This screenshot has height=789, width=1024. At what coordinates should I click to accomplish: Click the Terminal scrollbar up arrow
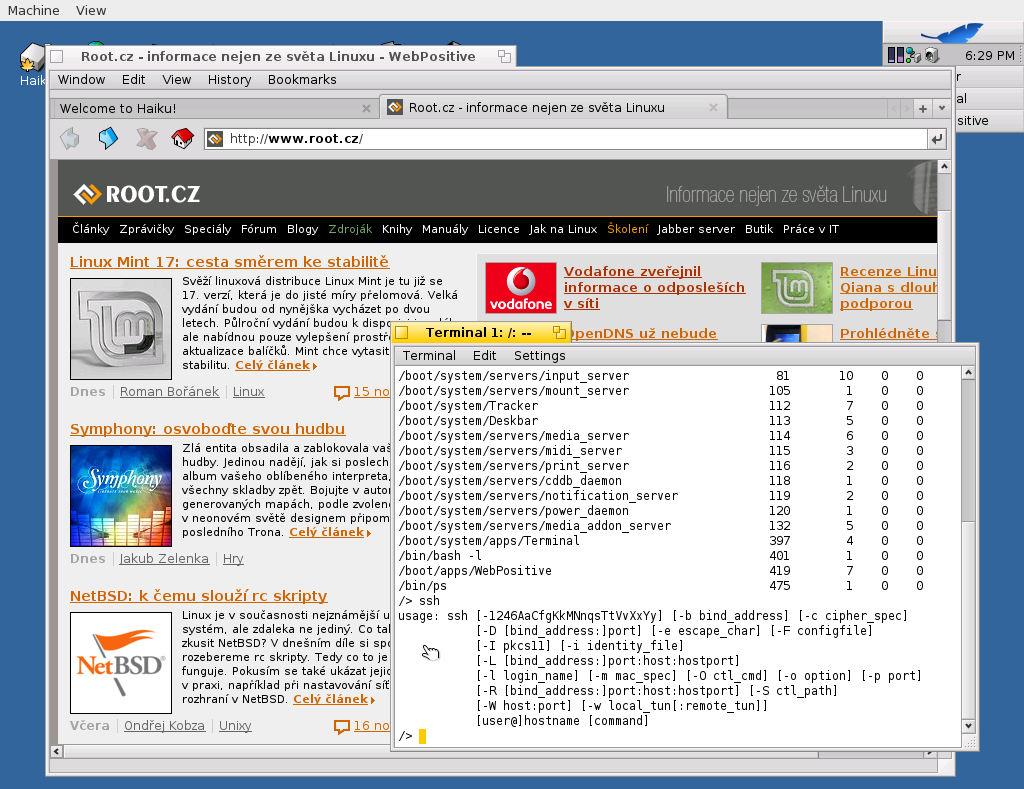(968, 372)
